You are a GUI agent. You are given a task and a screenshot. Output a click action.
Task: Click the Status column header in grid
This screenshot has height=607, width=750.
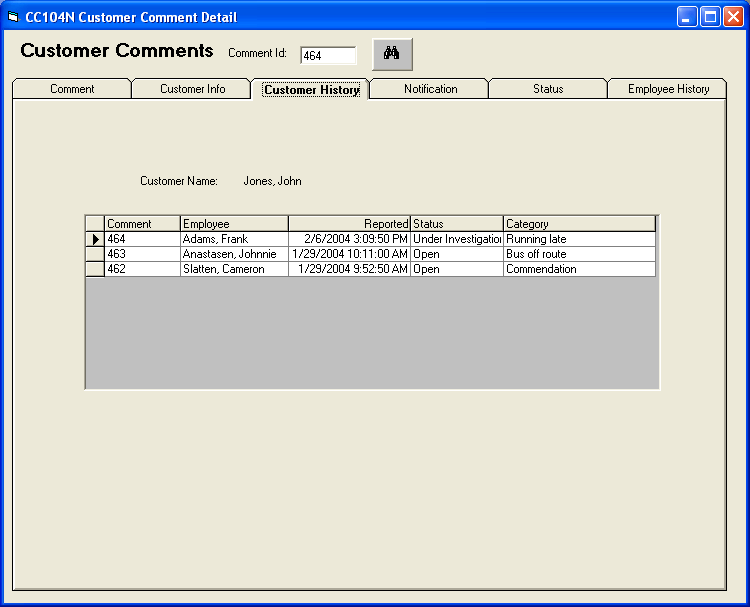[x=456, y=224]
